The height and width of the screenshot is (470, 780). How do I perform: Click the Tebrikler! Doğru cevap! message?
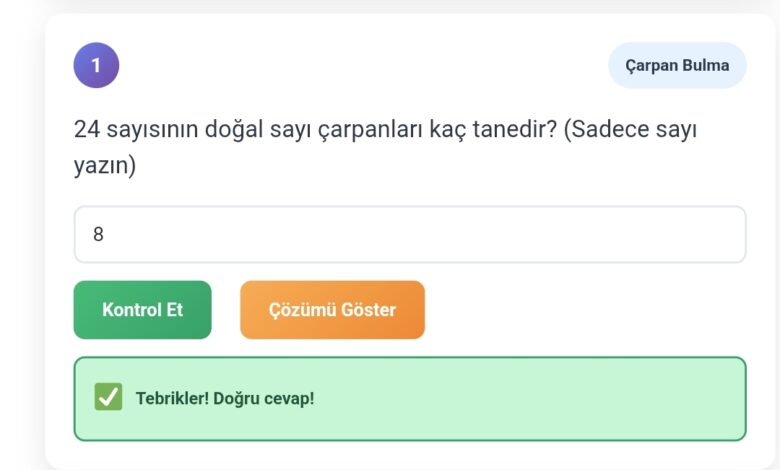click(x=225, y=398)
